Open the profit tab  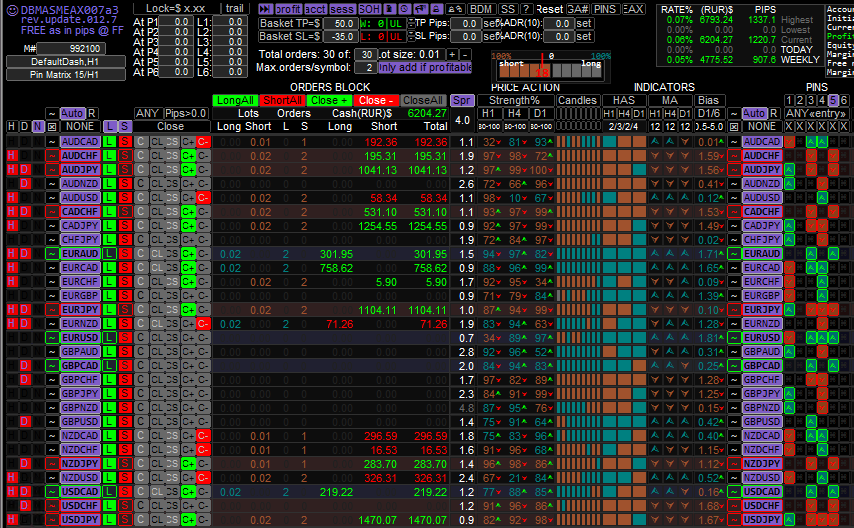pyautogui.click(x=288, y=9)
